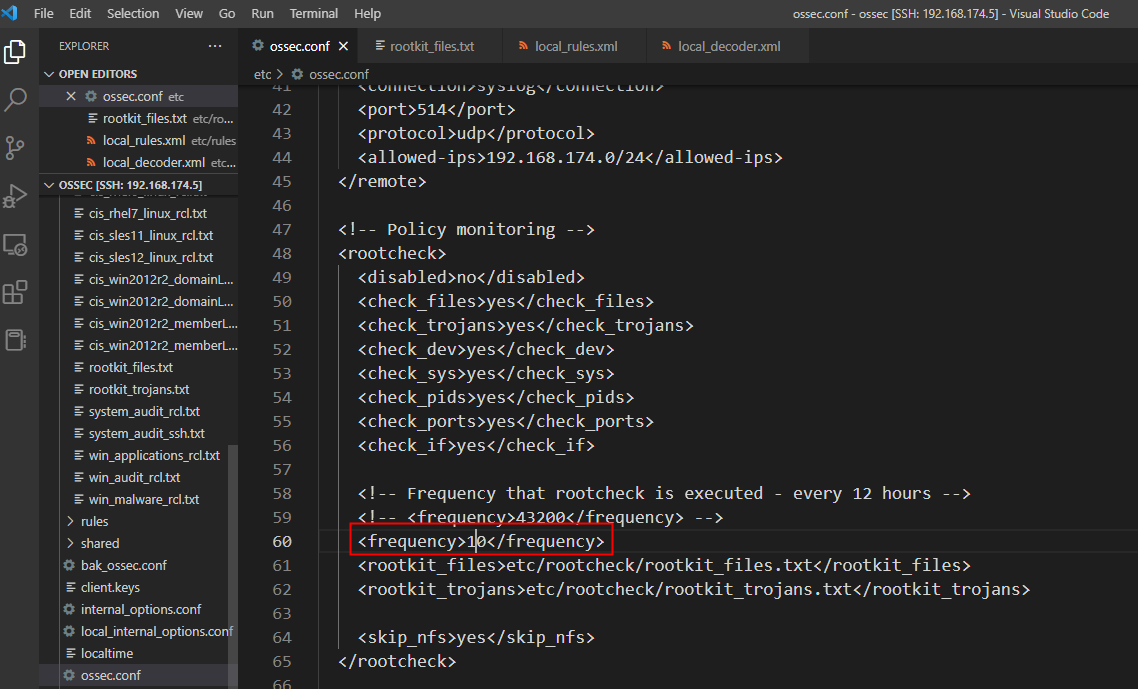1138x689 pixels.
Task: Open system_audit_rcl.txt file
Action: tap(144, 411)
